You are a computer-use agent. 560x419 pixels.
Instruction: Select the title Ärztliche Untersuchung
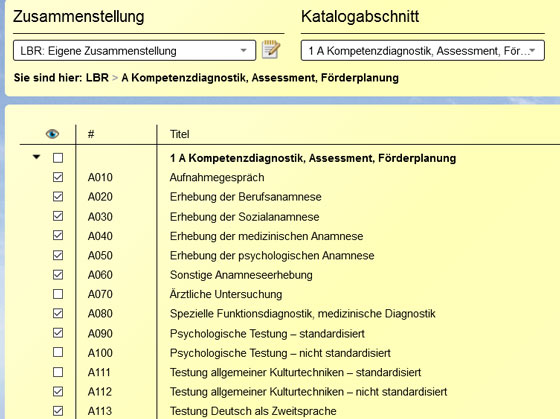pyautogui.click(x=226, y=294)
